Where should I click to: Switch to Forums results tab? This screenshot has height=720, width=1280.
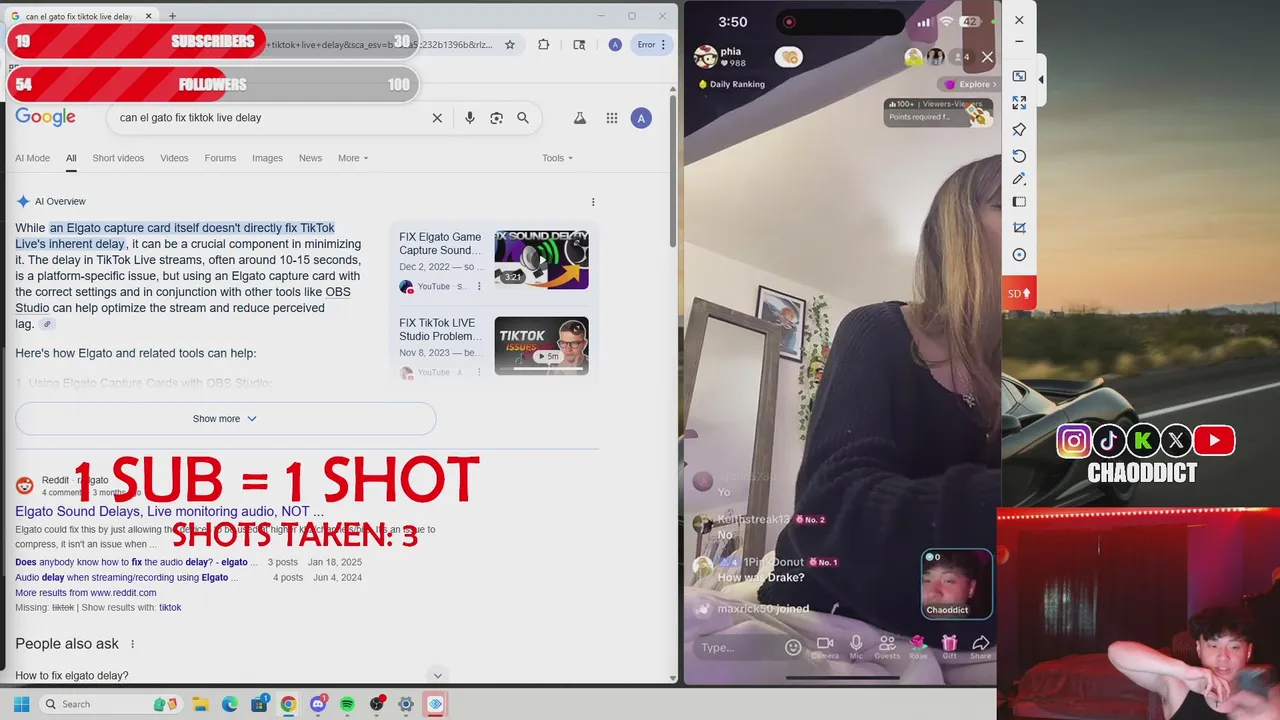pos(220,158)
